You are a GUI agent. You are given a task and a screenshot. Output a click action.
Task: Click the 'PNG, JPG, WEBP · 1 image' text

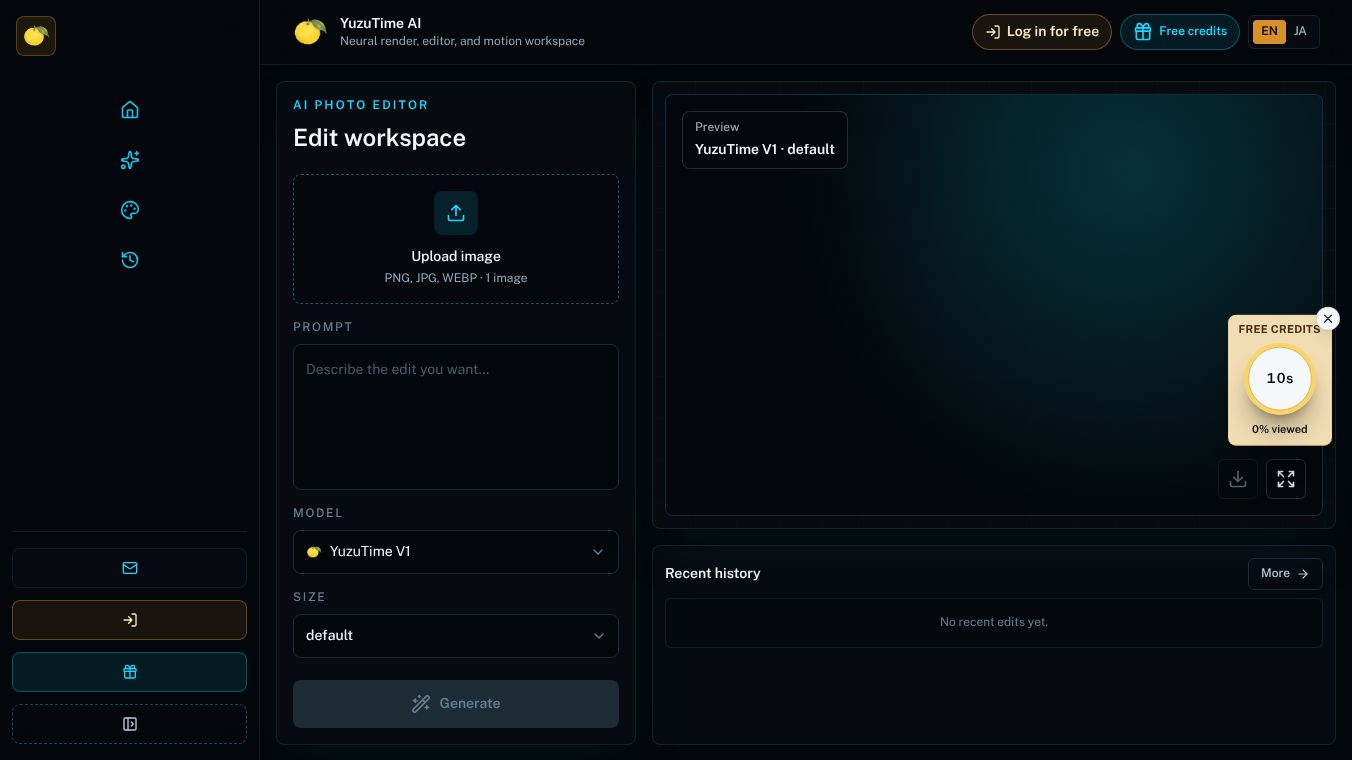456,278
